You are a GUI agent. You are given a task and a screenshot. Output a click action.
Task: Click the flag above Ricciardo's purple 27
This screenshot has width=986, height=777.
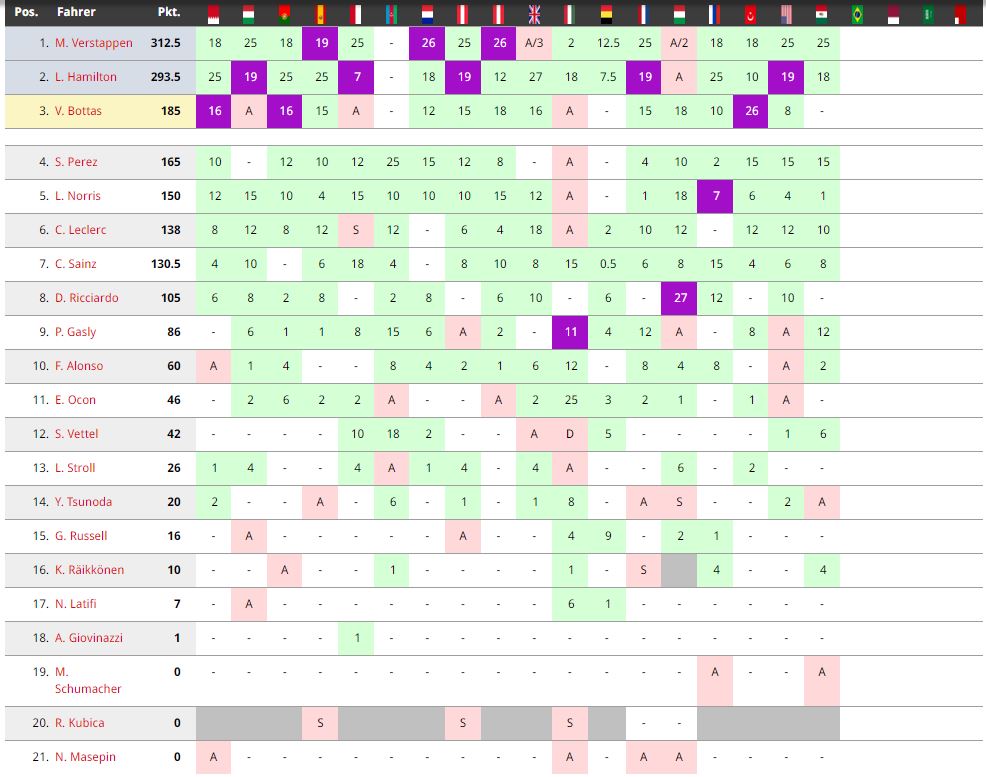click(x=679, y=14)
